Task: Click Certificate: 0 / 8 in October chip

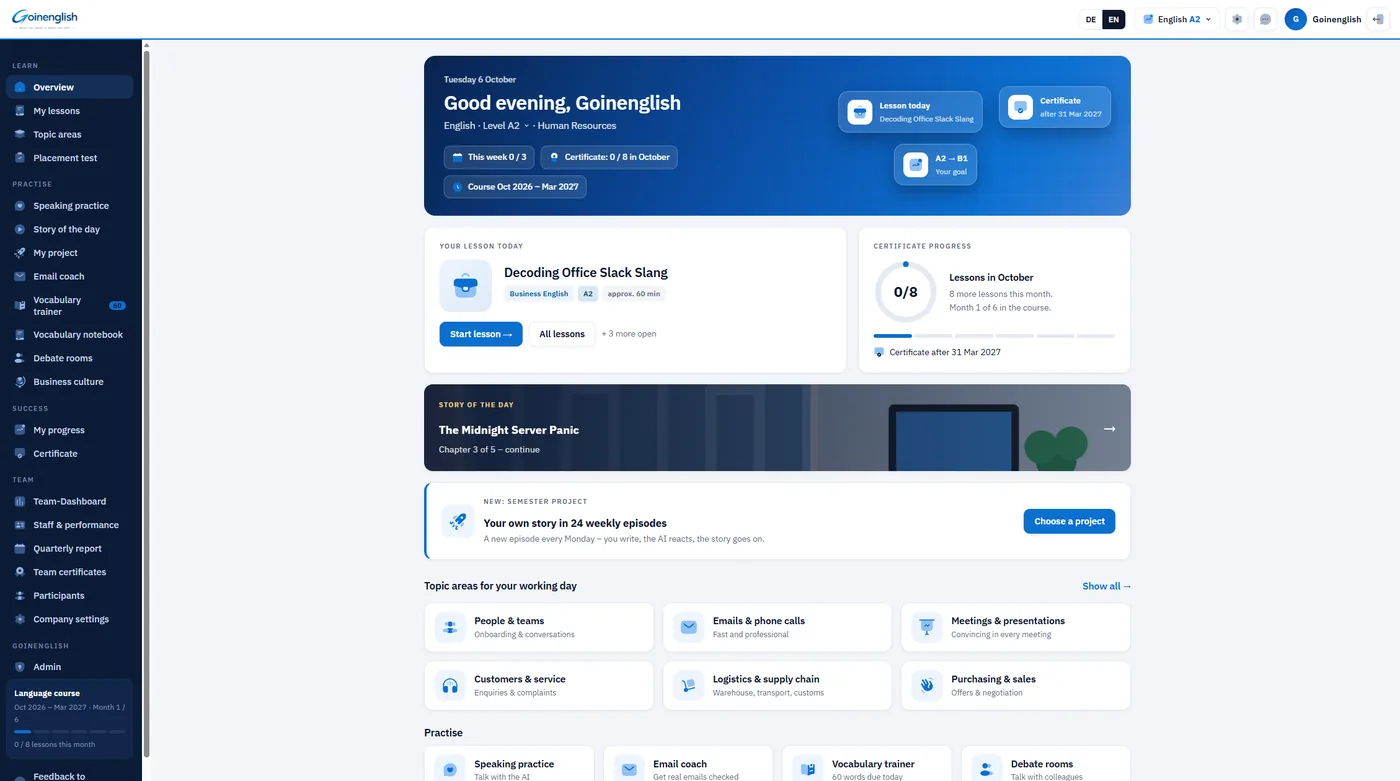Action: pyautogui.click(x=609, y=157)
